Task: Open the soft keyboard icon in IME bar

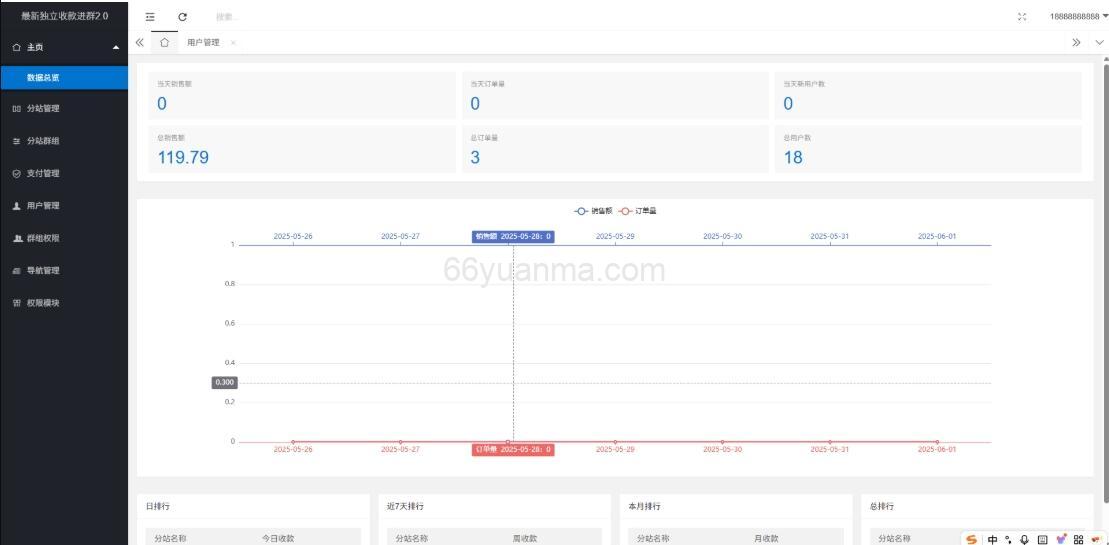Action: [x=1043, y=539]
